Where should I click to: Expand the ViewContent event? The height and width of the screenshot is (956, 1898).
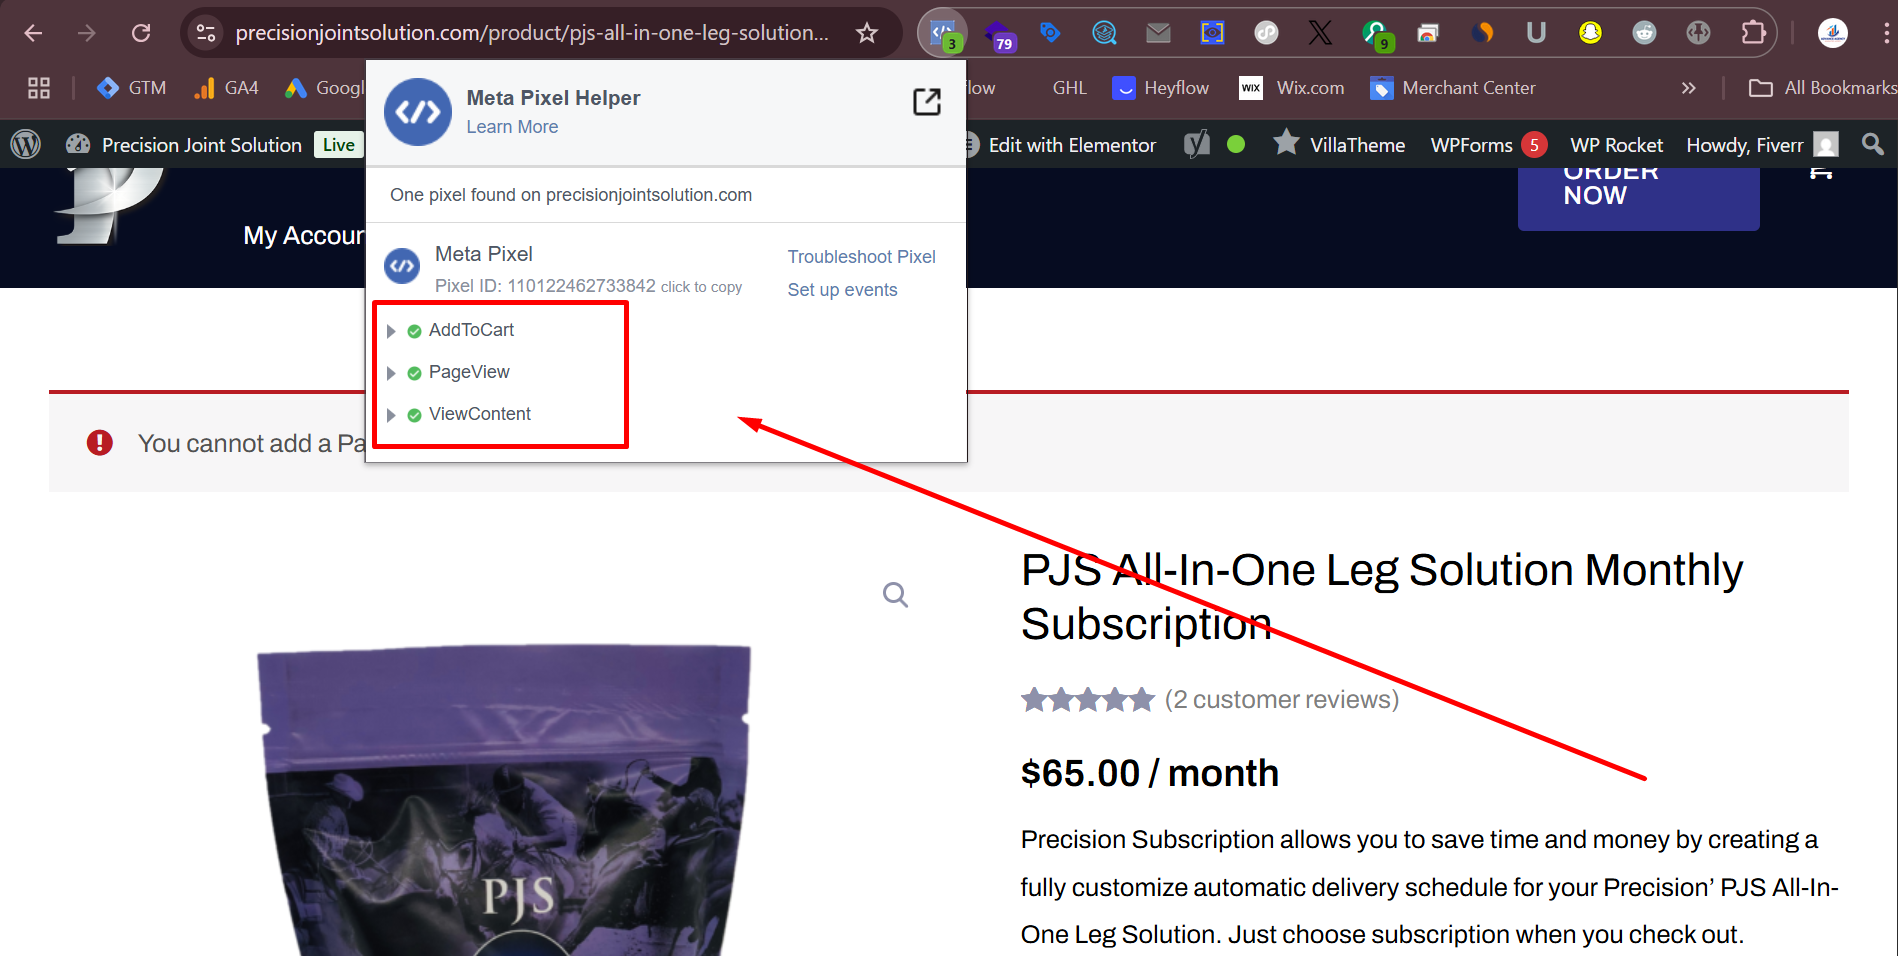point(391,415)
